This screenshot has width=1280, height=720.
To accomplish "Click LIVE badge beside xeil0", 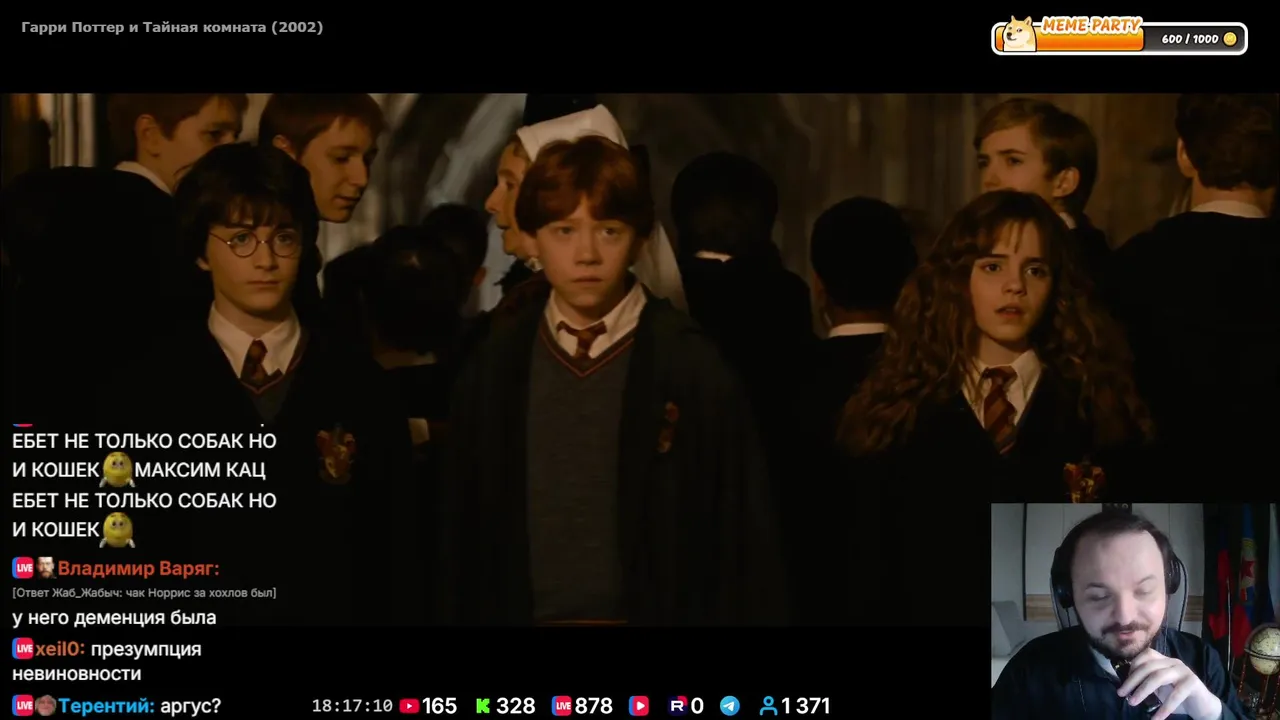I will pos(23,649).
